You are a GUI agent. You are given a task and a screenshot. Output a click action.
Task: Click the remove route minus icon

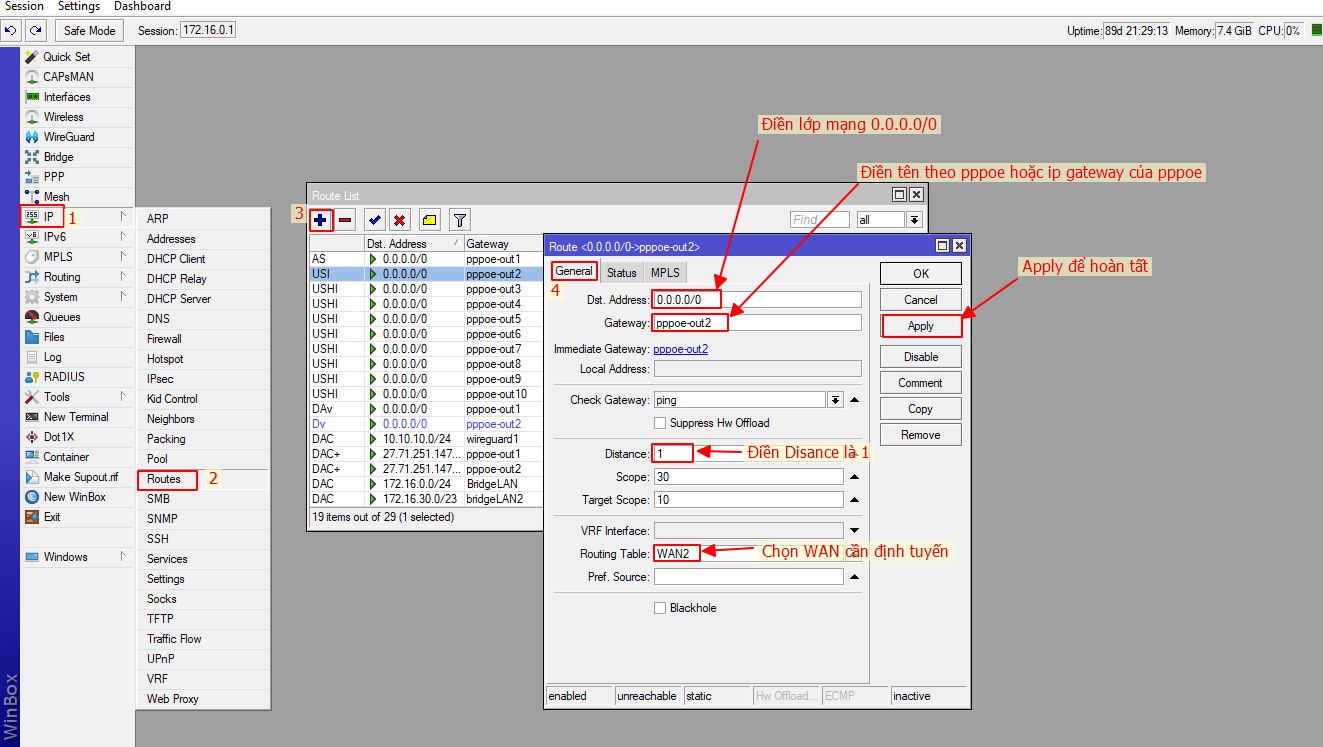pyautogui.click(x=345, y=219)
